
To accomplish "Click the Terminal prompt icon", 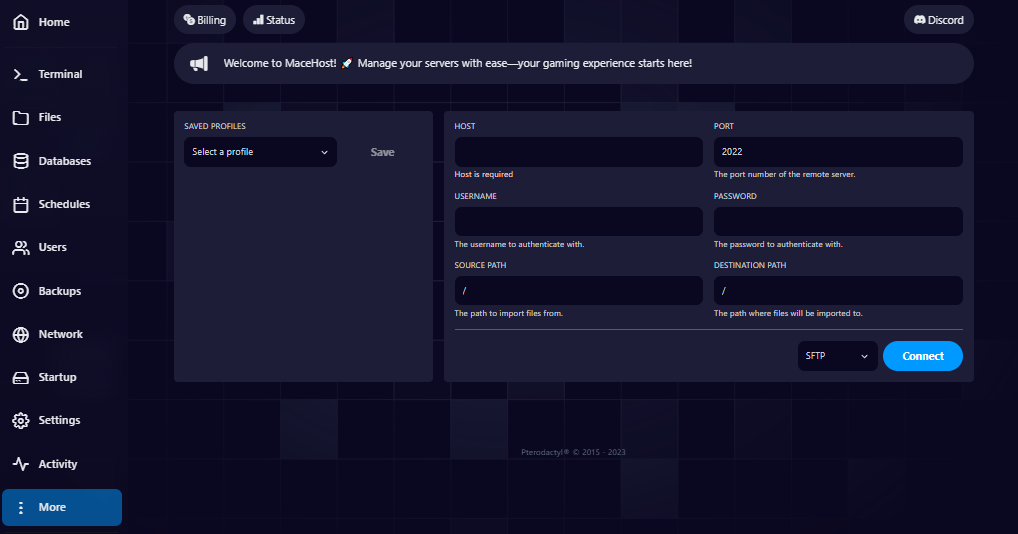I will (x=21, y=75).
